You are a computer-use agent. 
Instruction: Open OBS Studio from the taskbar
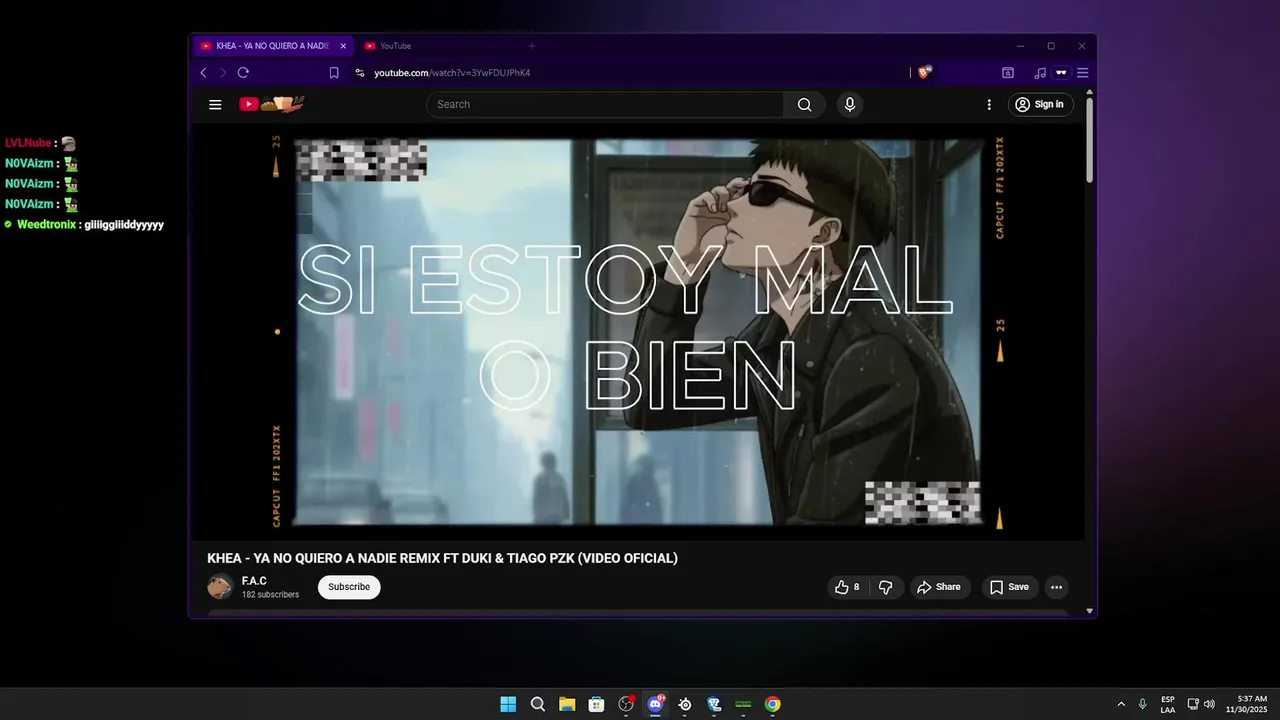coord(626,704)
